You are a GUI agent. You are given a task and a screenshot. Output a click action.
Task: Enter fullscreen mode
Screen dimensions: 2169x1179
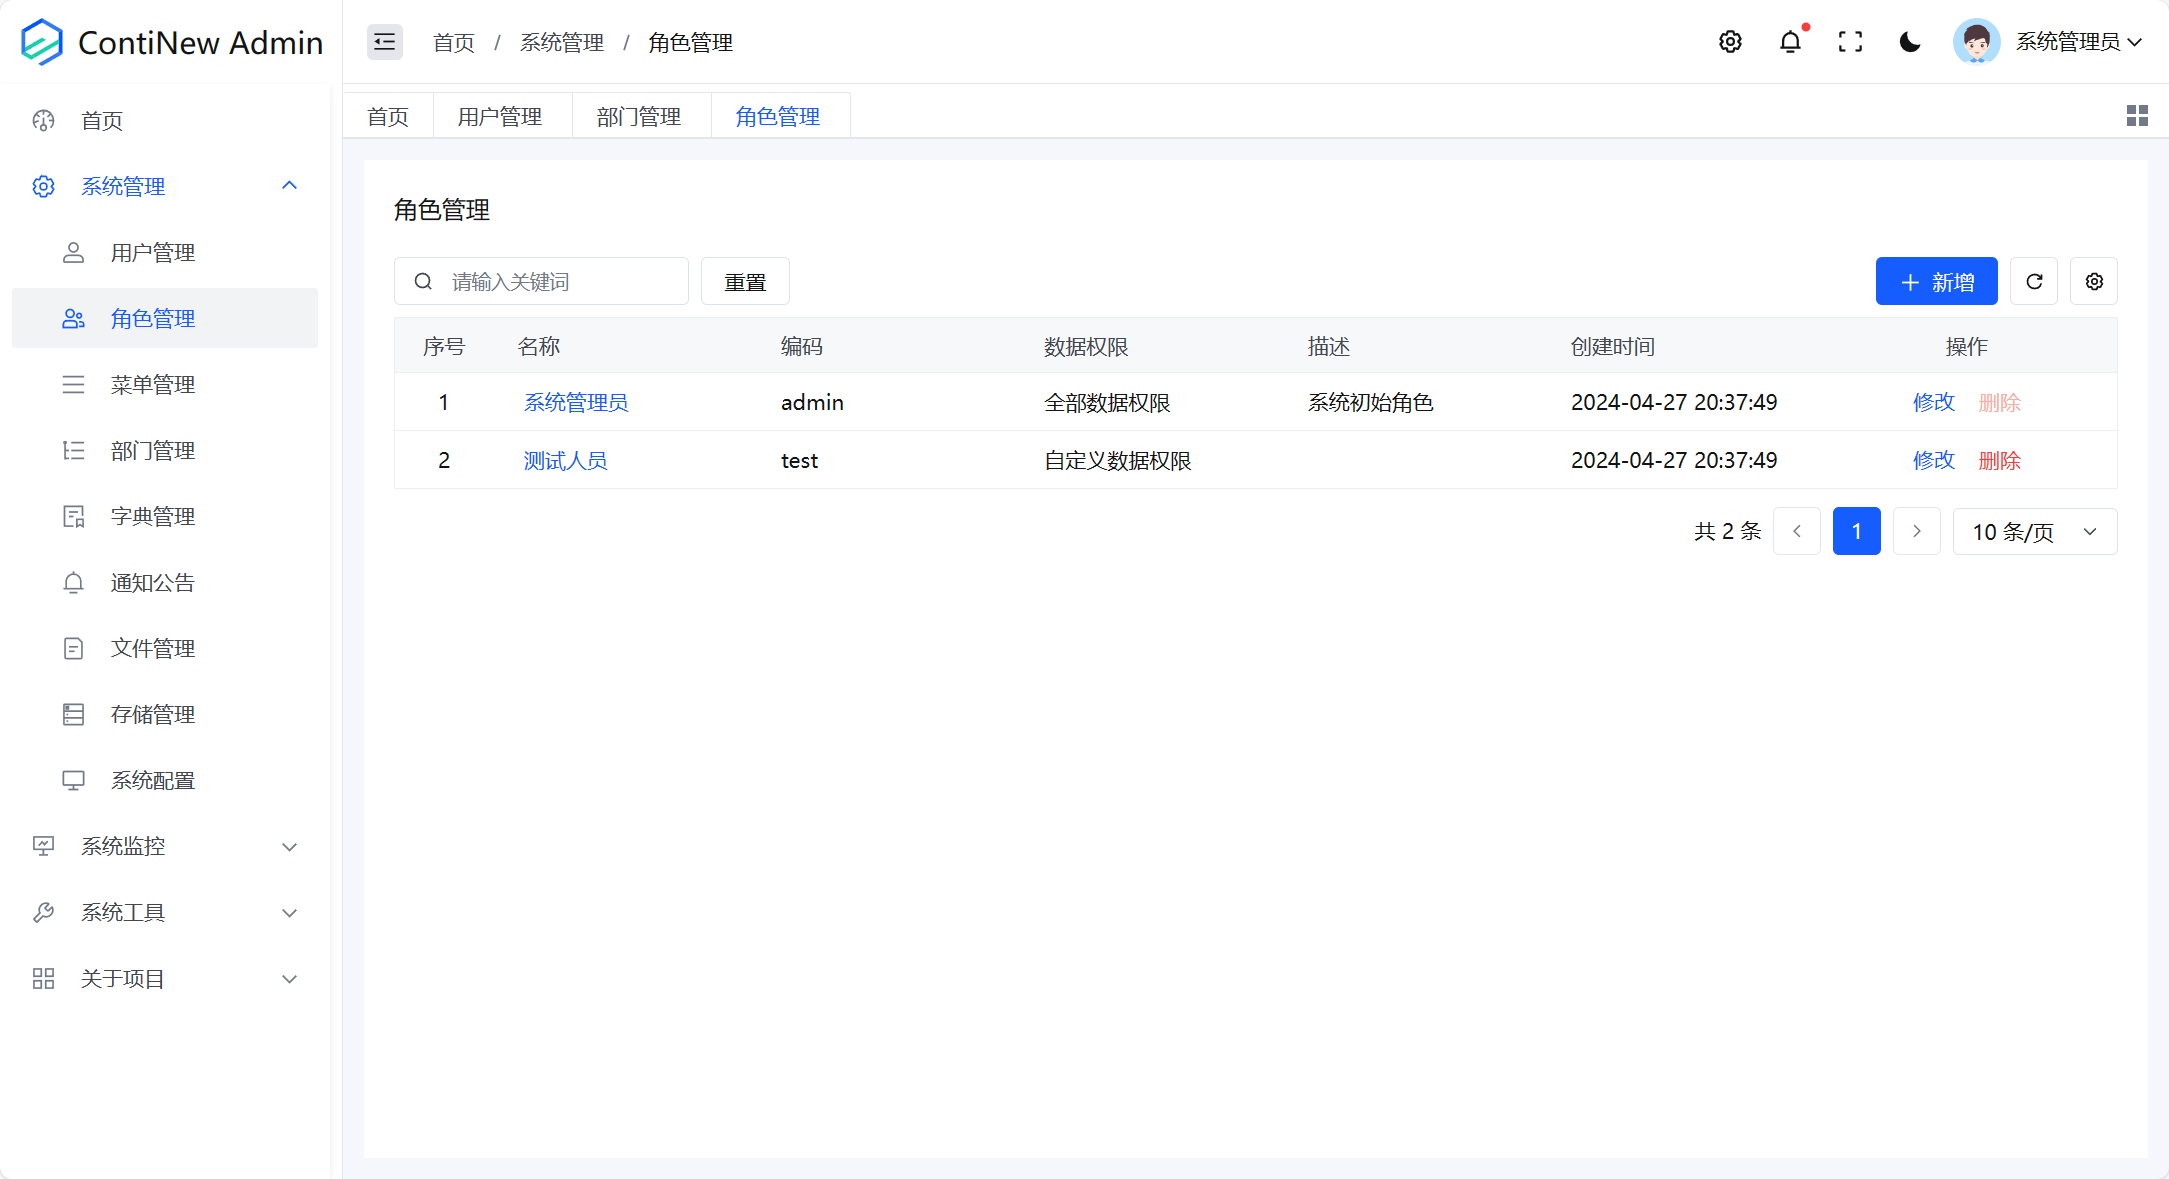[x=1851, y=42]
